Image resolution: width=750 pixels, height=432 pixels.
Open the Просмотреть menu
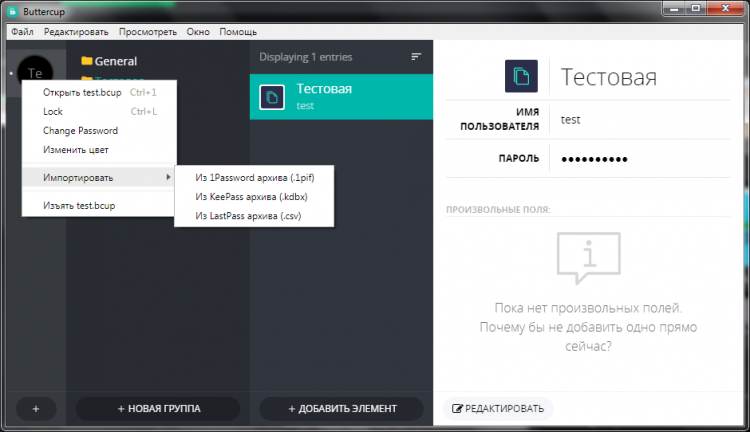point(148,32)
